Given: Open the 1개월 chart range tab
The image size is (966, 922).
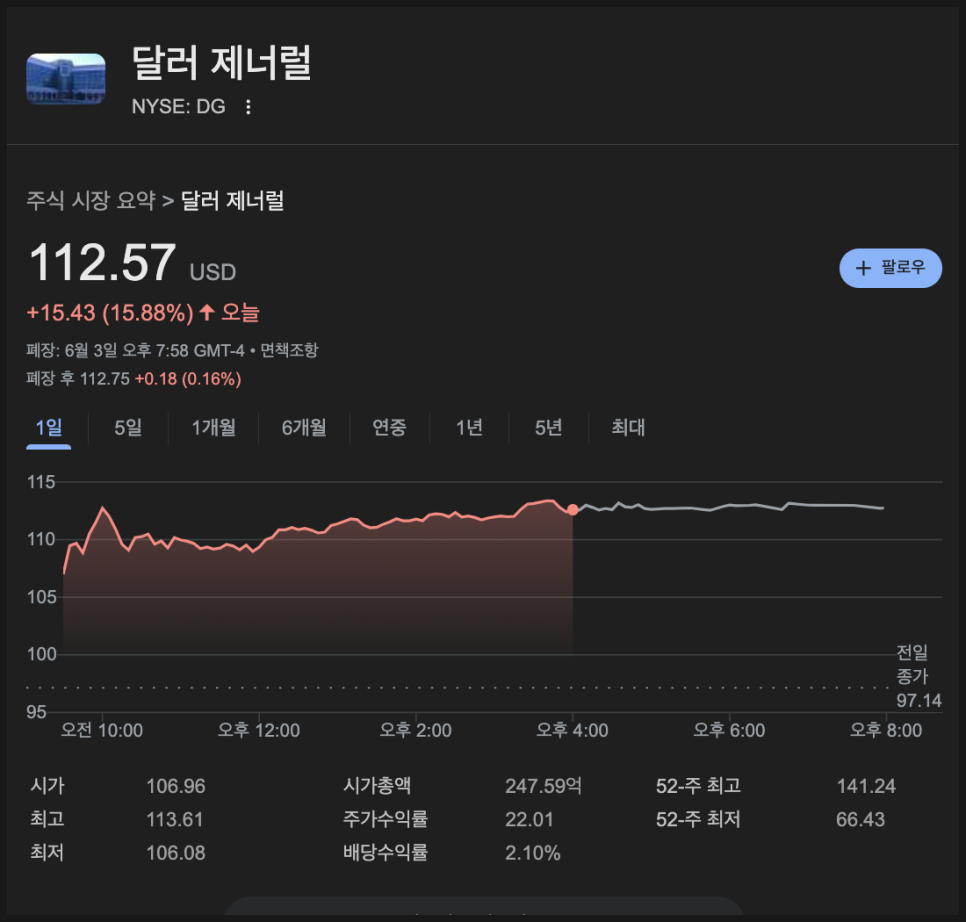Looking at the screenshot, I should 213,427.
